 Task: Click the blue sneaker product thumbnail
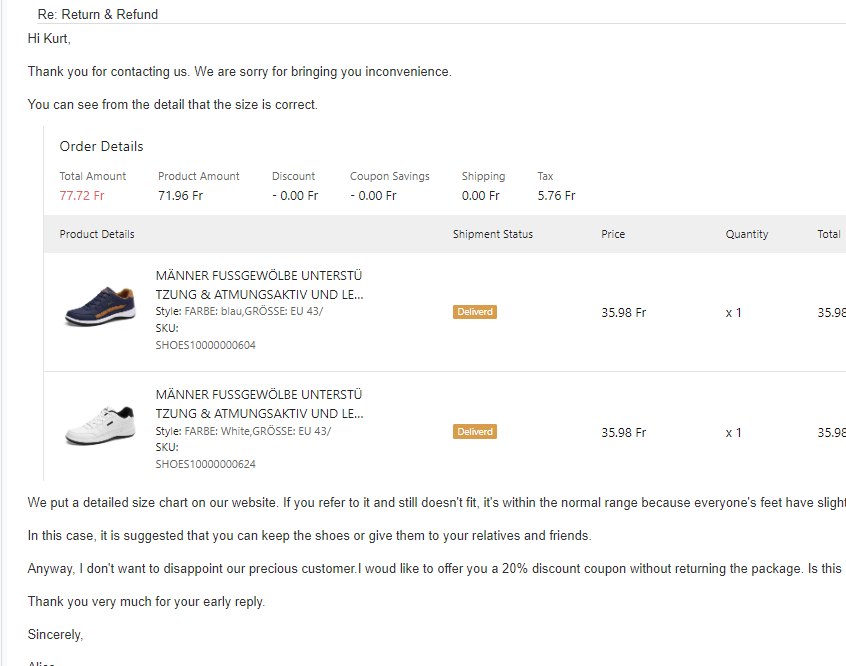pyautogui.click(x=100, y=304)
